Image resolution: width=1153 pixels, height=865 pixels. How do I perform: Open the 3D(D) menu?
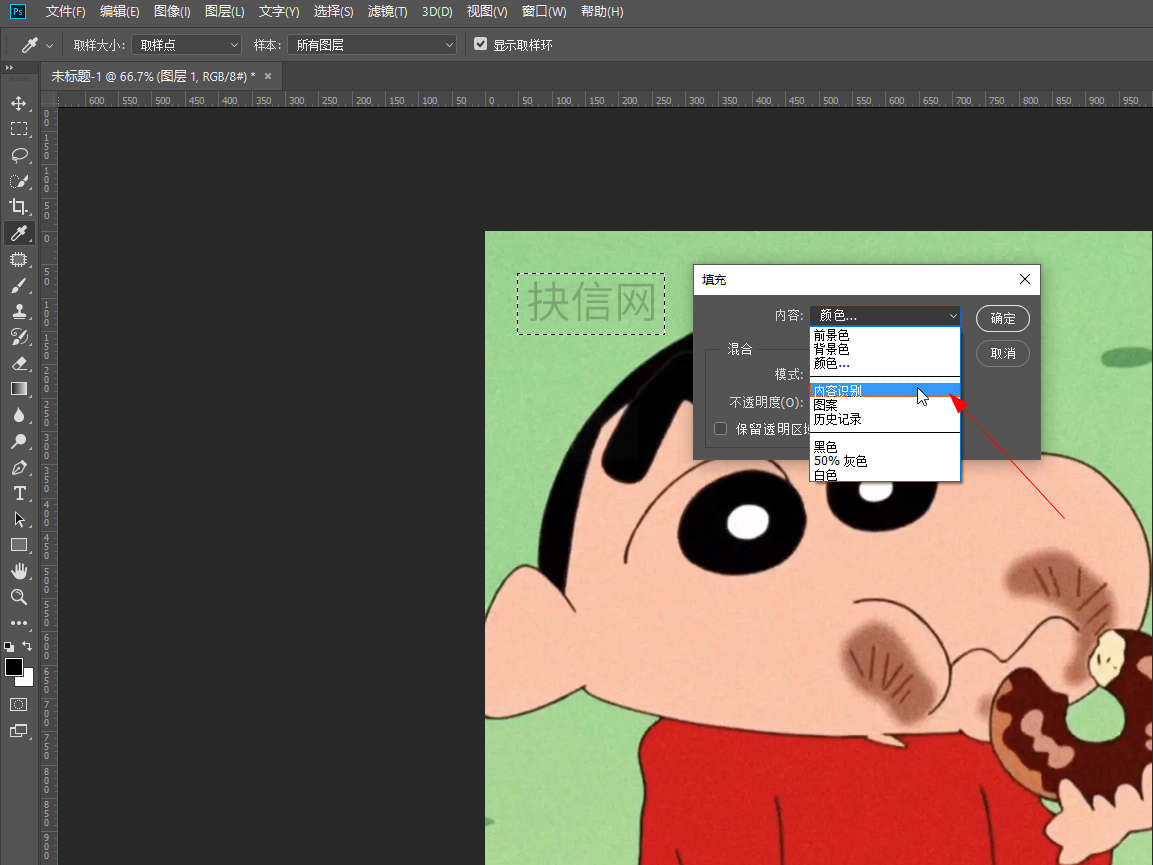[x=437, y=12]
